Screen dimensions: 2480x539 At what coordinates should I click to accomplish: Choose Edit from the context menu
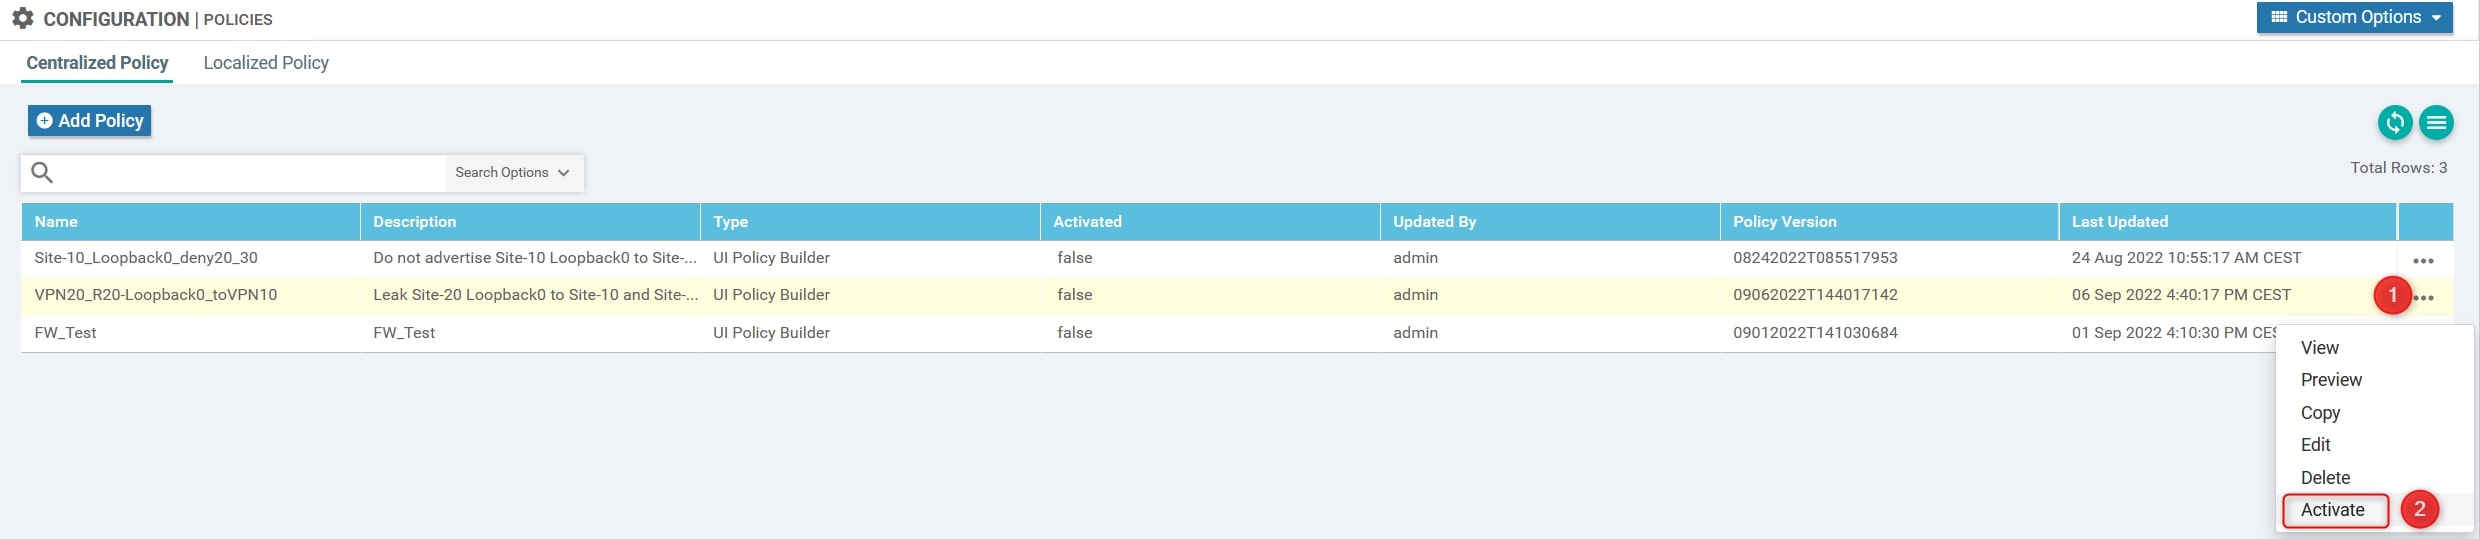click(x=2315, y=445)
